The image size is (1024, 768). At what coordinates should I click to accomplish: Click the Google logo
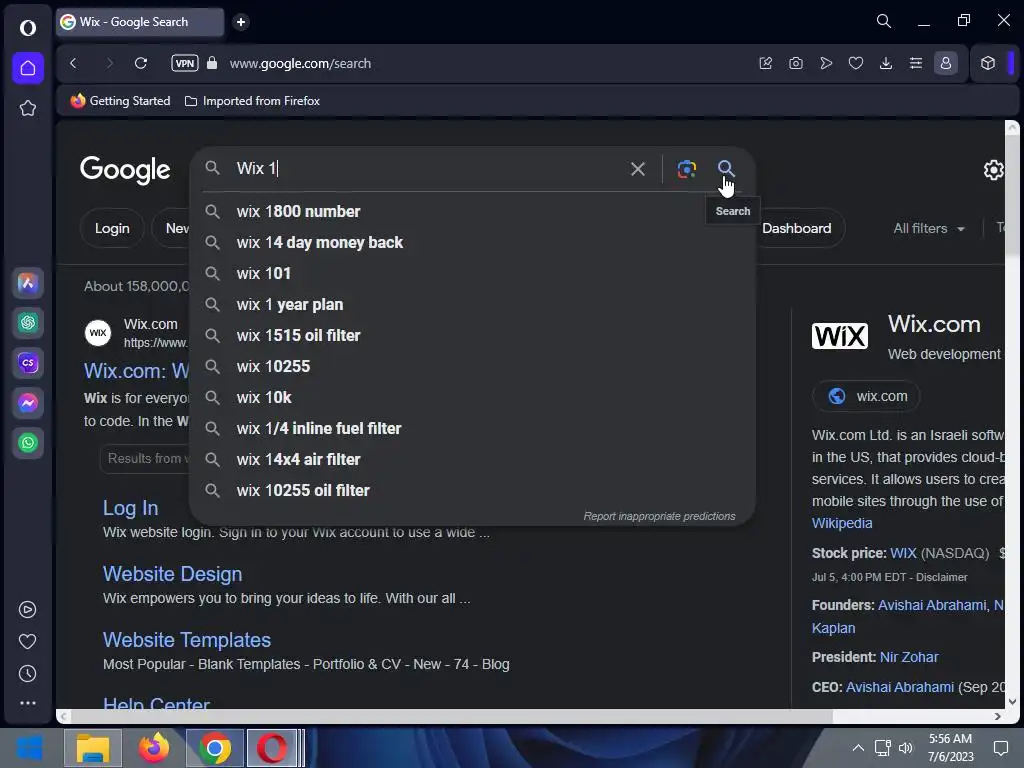coord(125,170)
